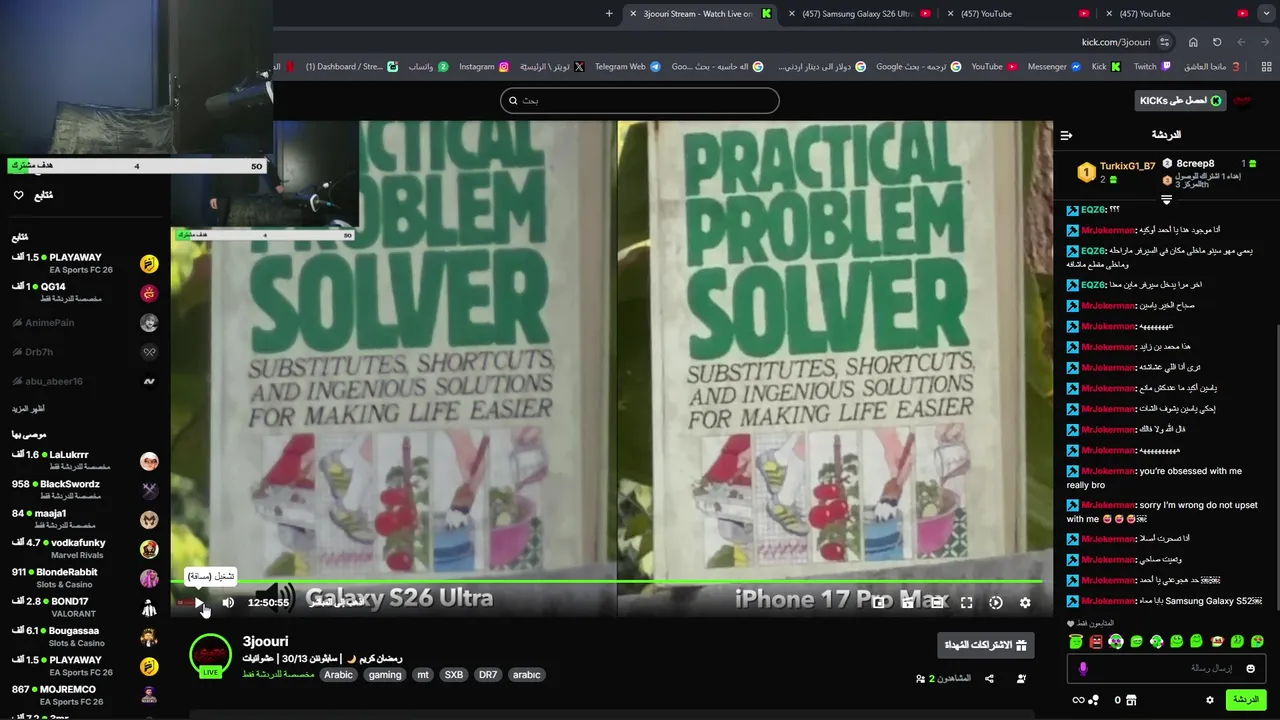This screenshot has height=720, width=1280.
Task: Open BlackSwordz recommended channel
Action: pos(85,490)
